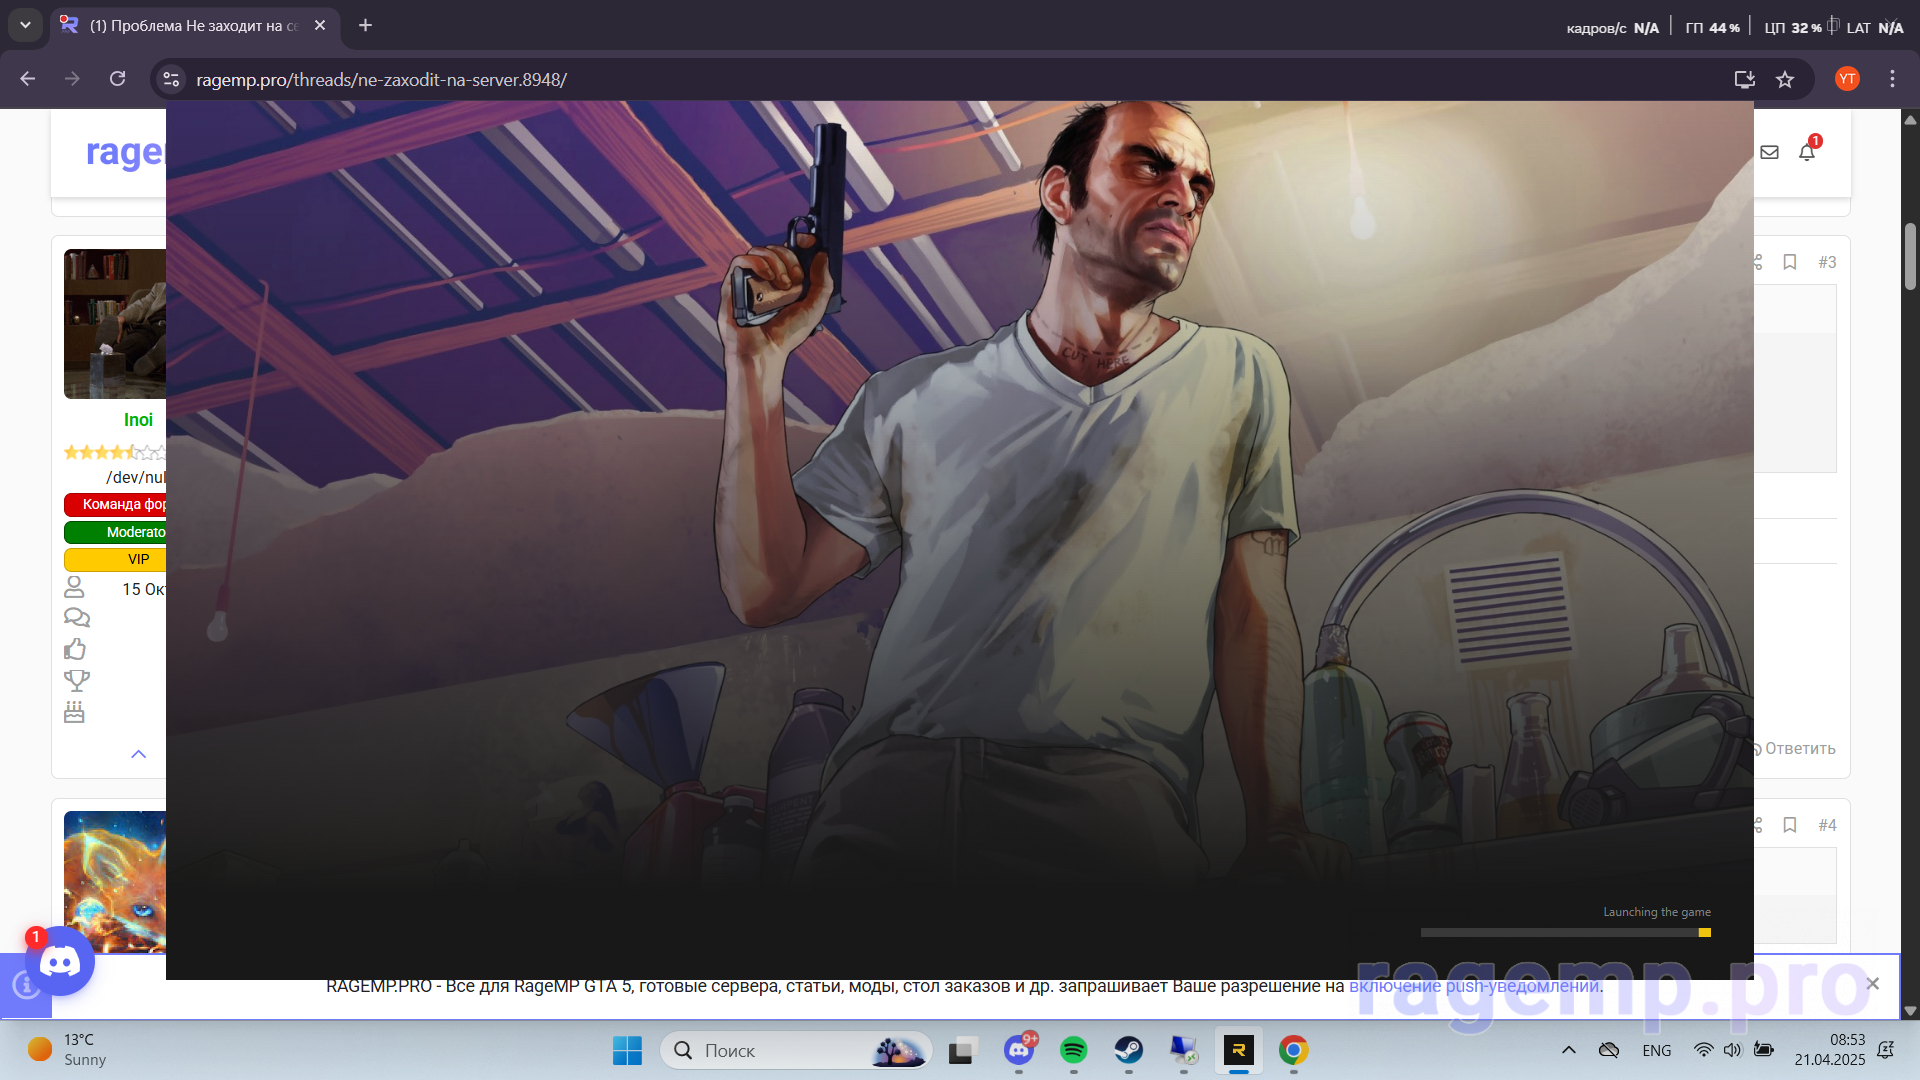Image resolution: width=1920 pixels, height=1080 pixels.
Task: Open the battery status icon
Action: point(1764,1050)
